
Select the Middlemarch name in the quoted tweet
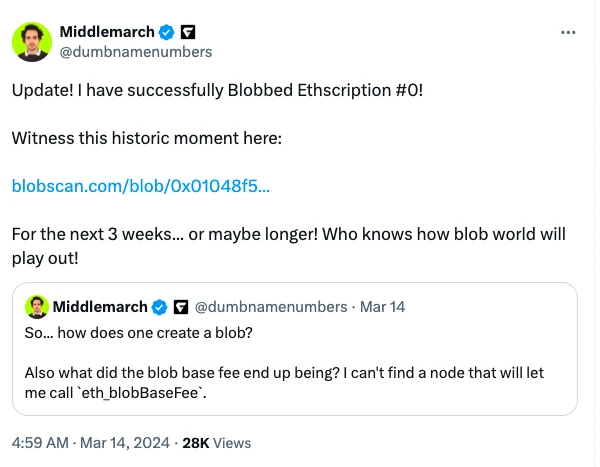(99, 306)
